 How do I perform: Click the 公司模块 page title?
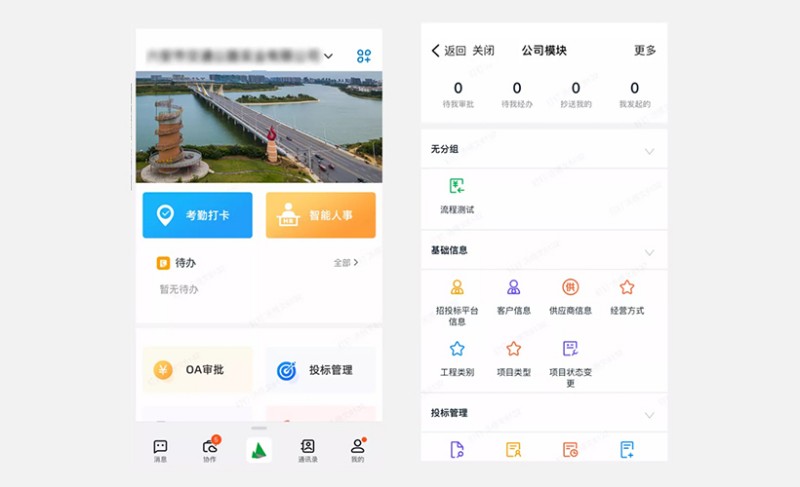(544, 50)
